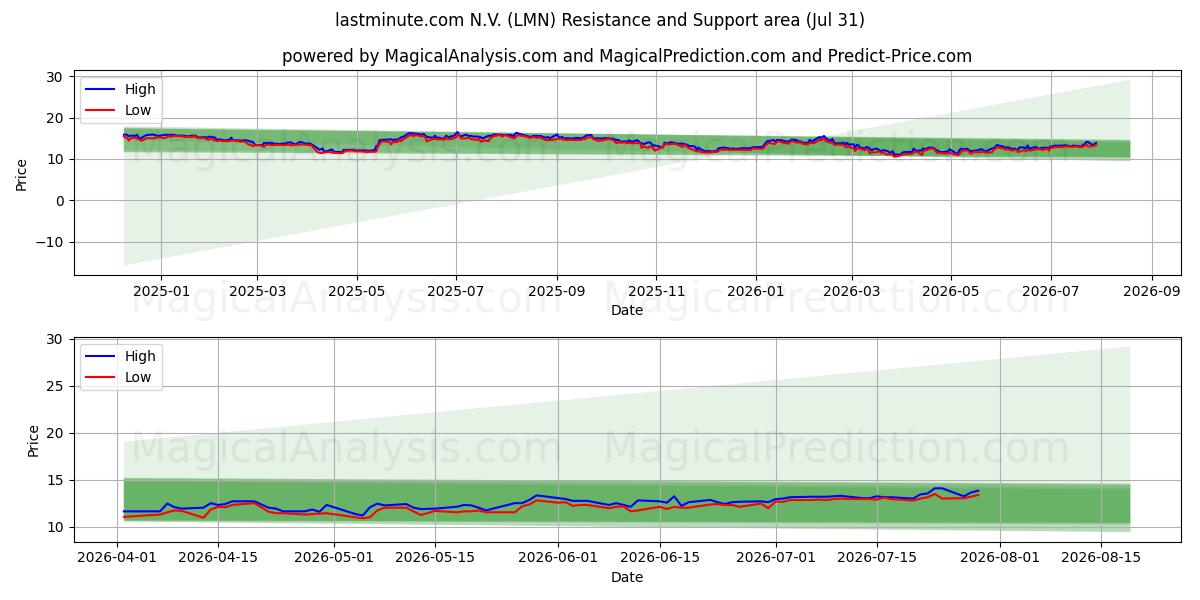Click the '2026-01' tick label on upper chart
Image resolution: width=1200 pixels, height=600 pixels.
[755, 291]
